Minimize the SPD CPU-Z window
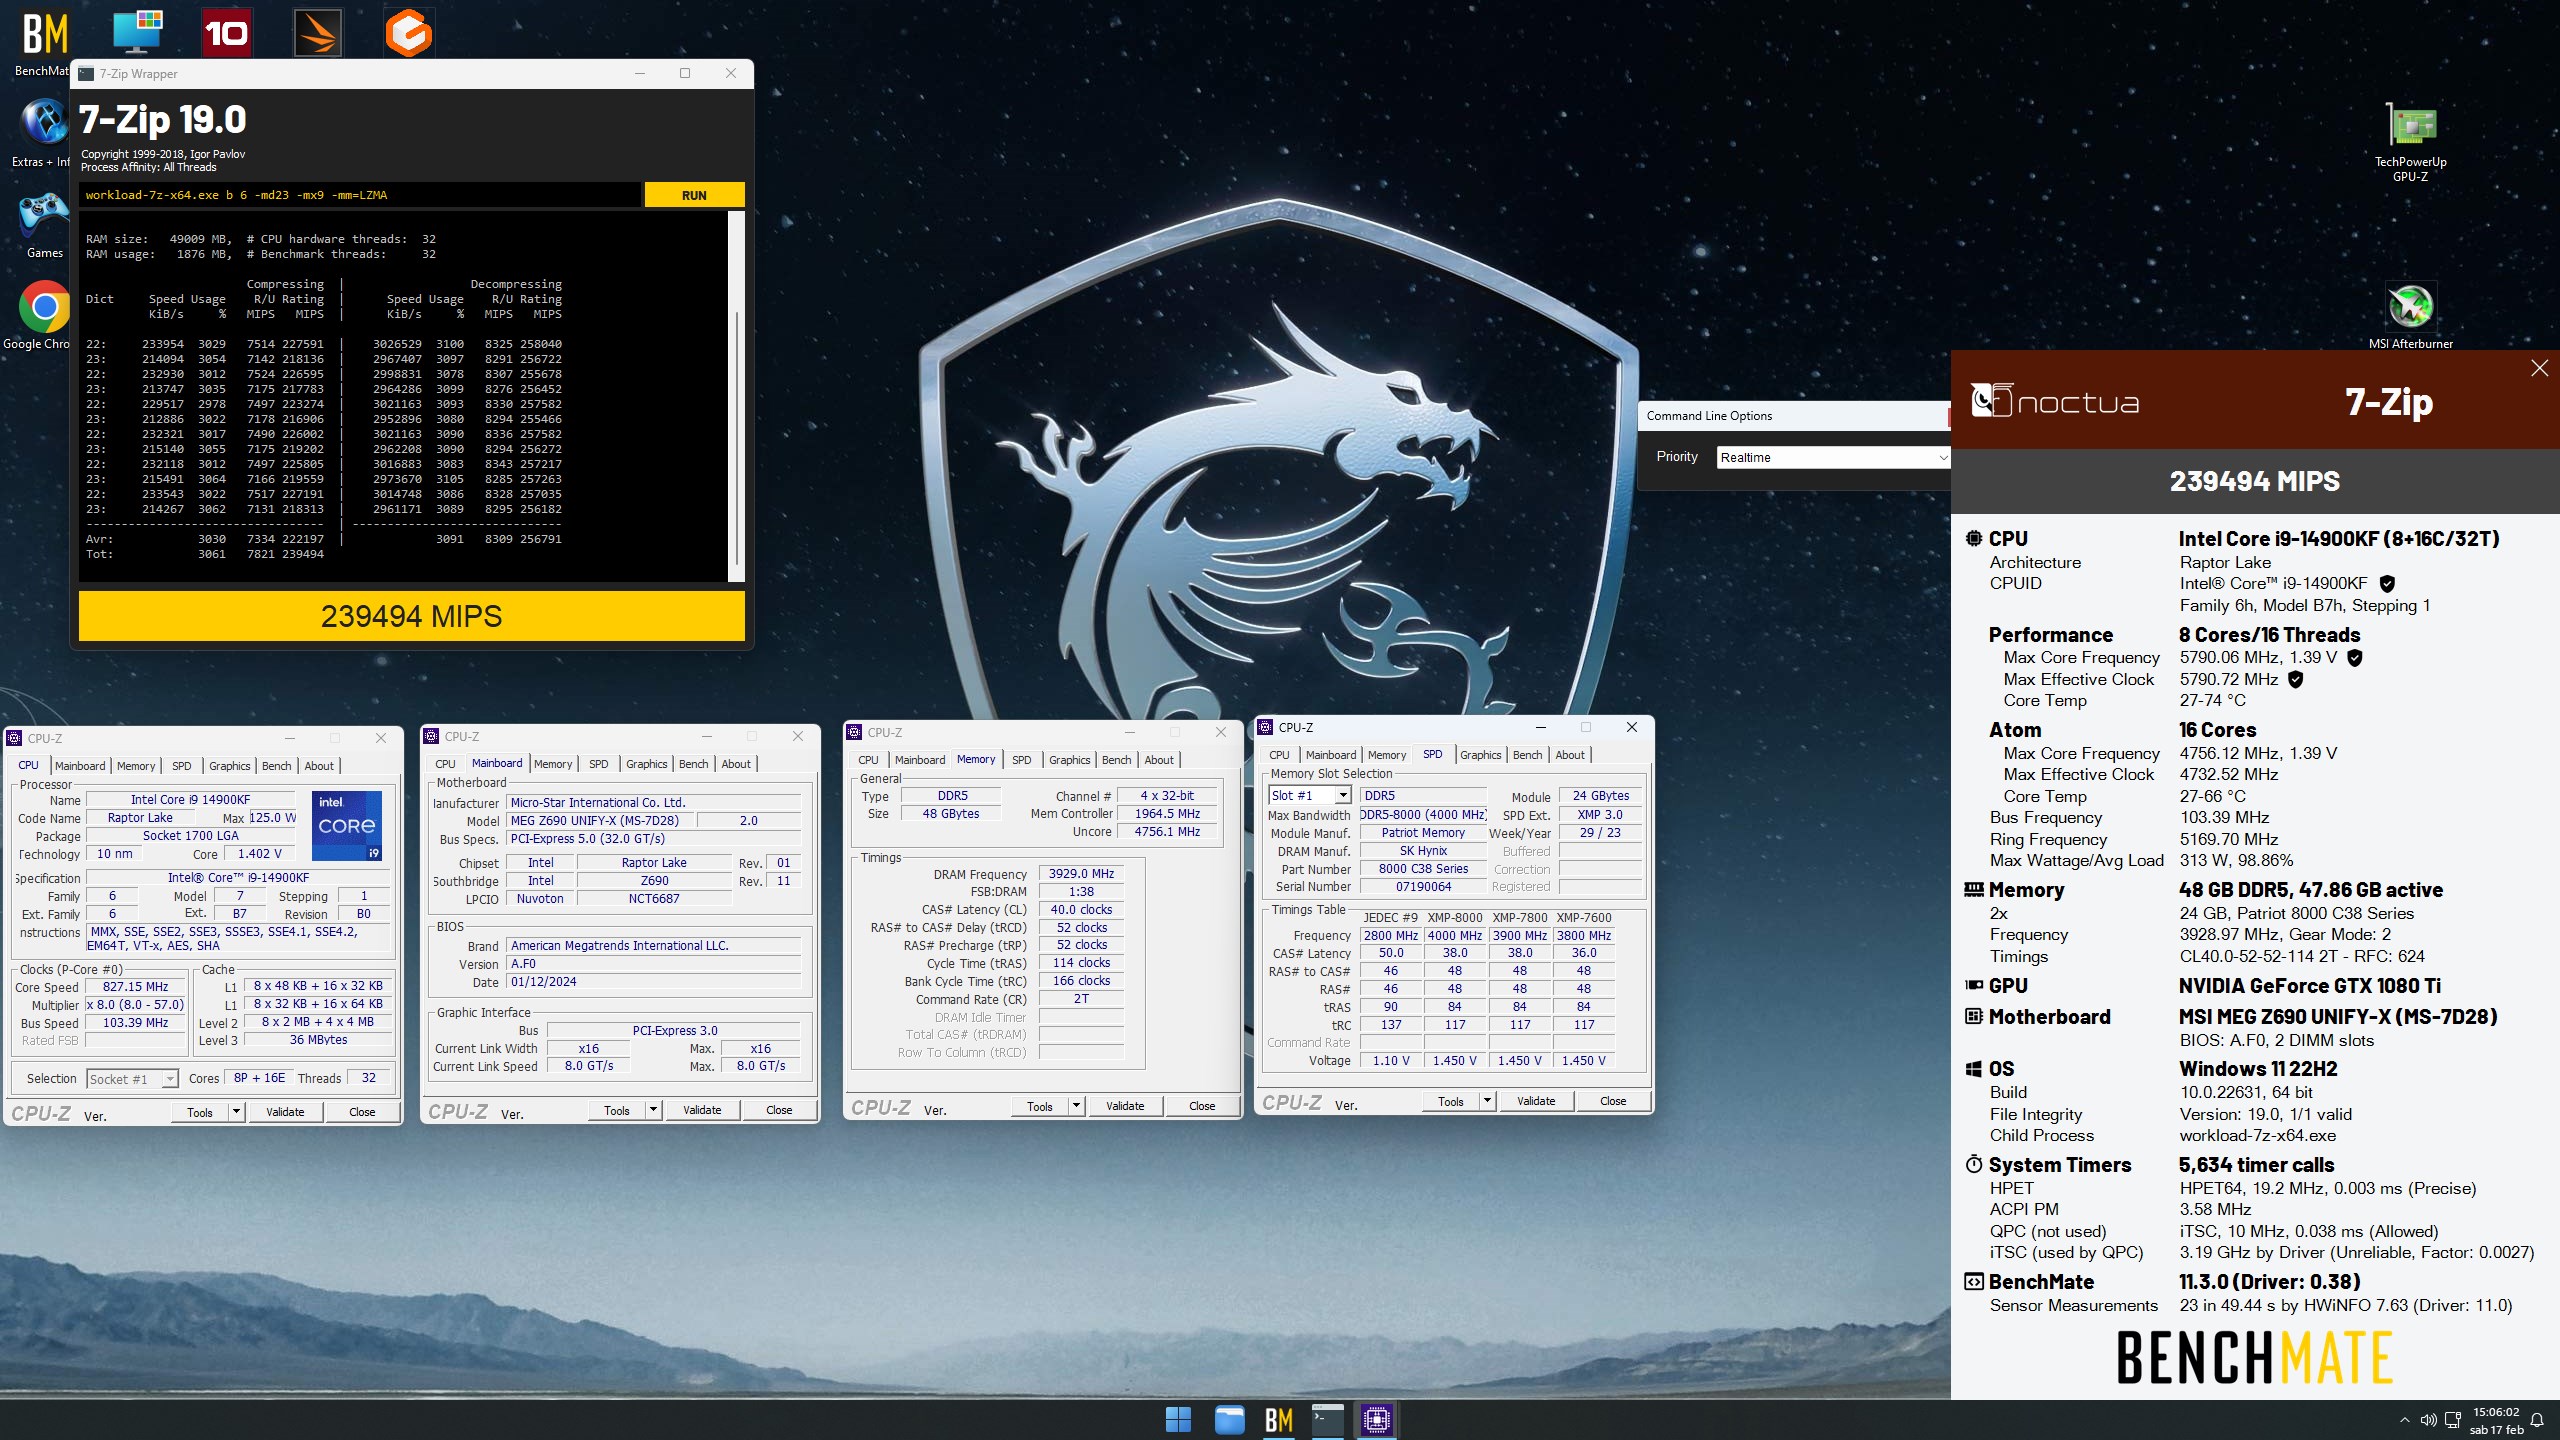The height and width of the screenshot is (1440, 2560). (x=1540, y=727)
